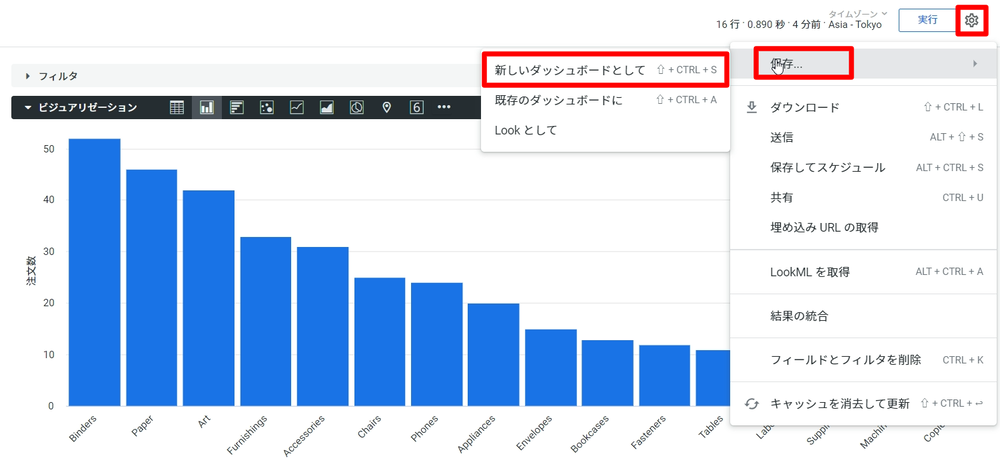Screen dimensions: 1000x460
Task: Select 埋め込み URL の取得
Action: [x=864, y=227]
